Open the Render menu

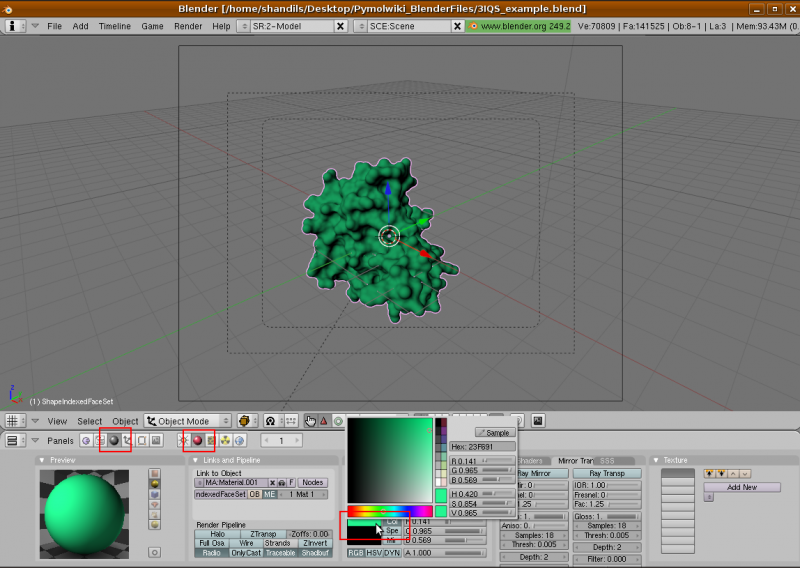tap(188, 26)
